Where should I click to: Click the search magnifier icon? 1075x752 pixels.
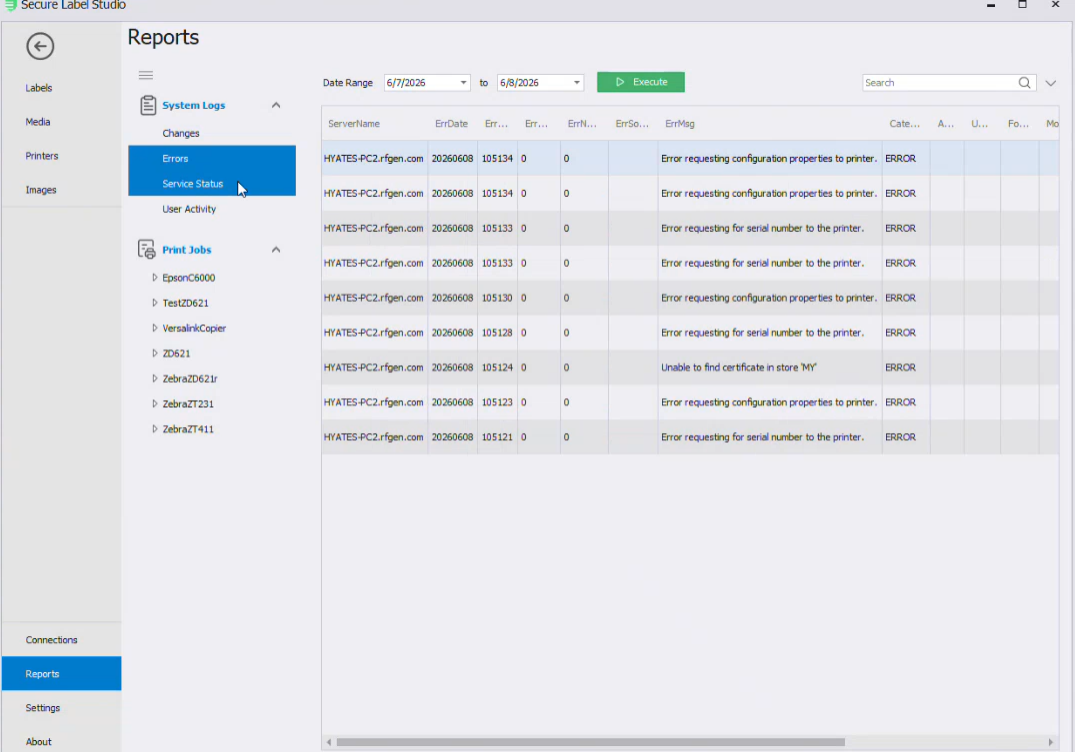1024,83
